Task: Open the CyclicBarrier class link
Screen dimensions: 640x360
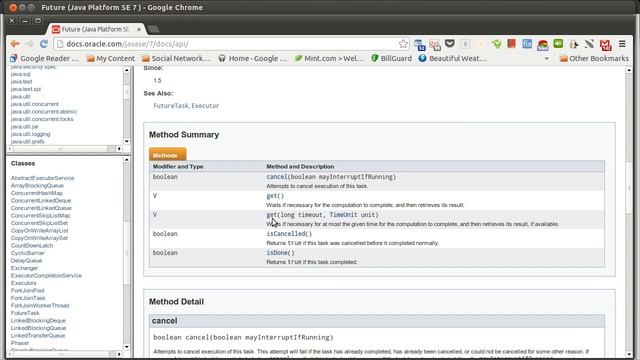Action: (x=27, y=253)
